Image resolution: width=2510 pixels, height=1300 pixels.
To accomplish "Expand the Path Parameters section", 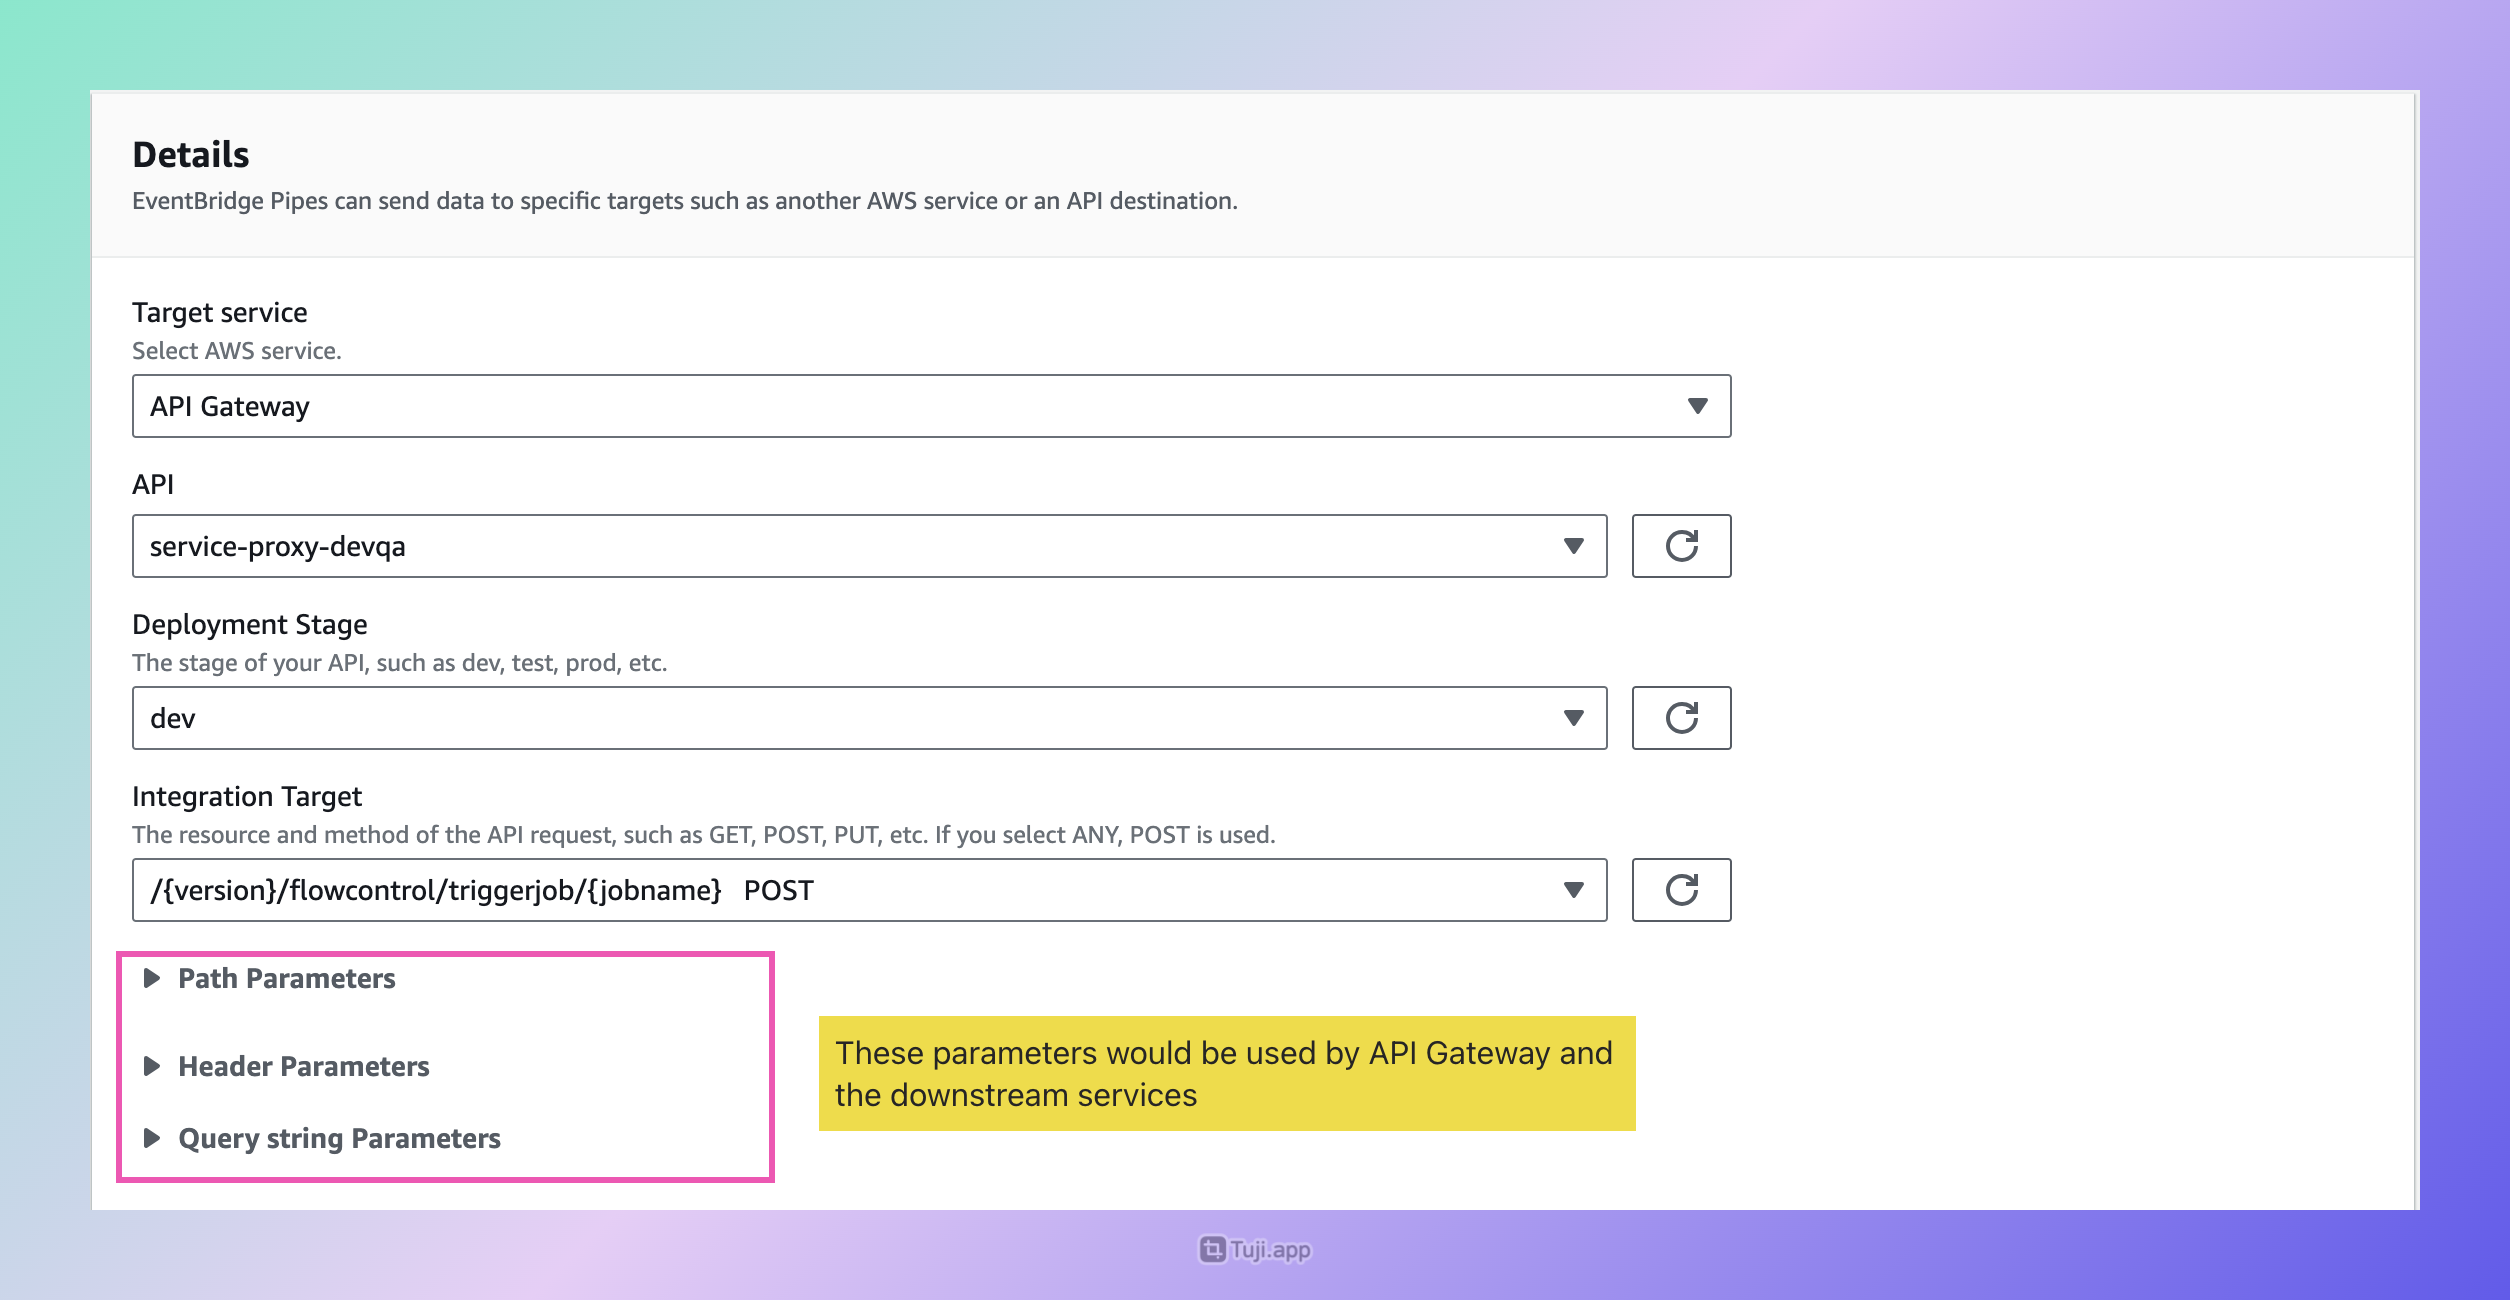I will 270,978.
